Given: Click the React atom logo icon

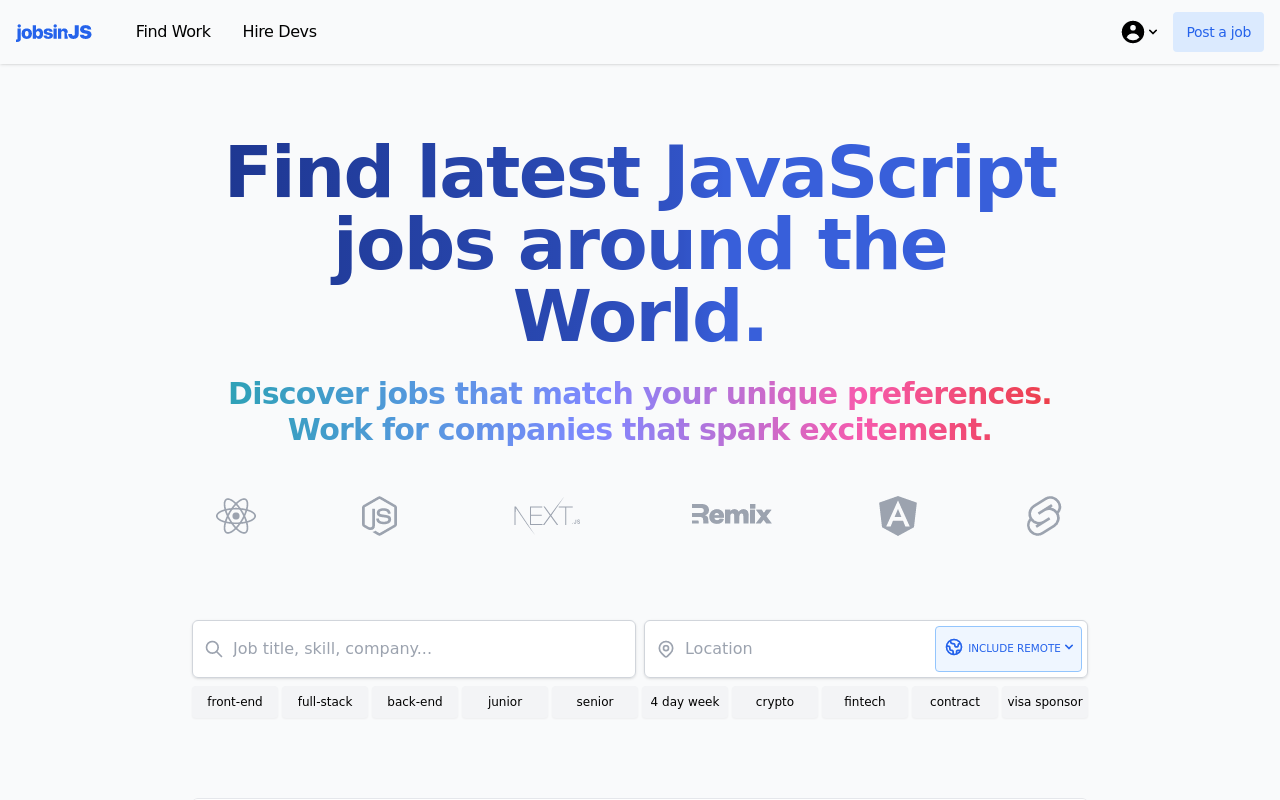Looking at the screenshot, I should (x=236, y=516).
